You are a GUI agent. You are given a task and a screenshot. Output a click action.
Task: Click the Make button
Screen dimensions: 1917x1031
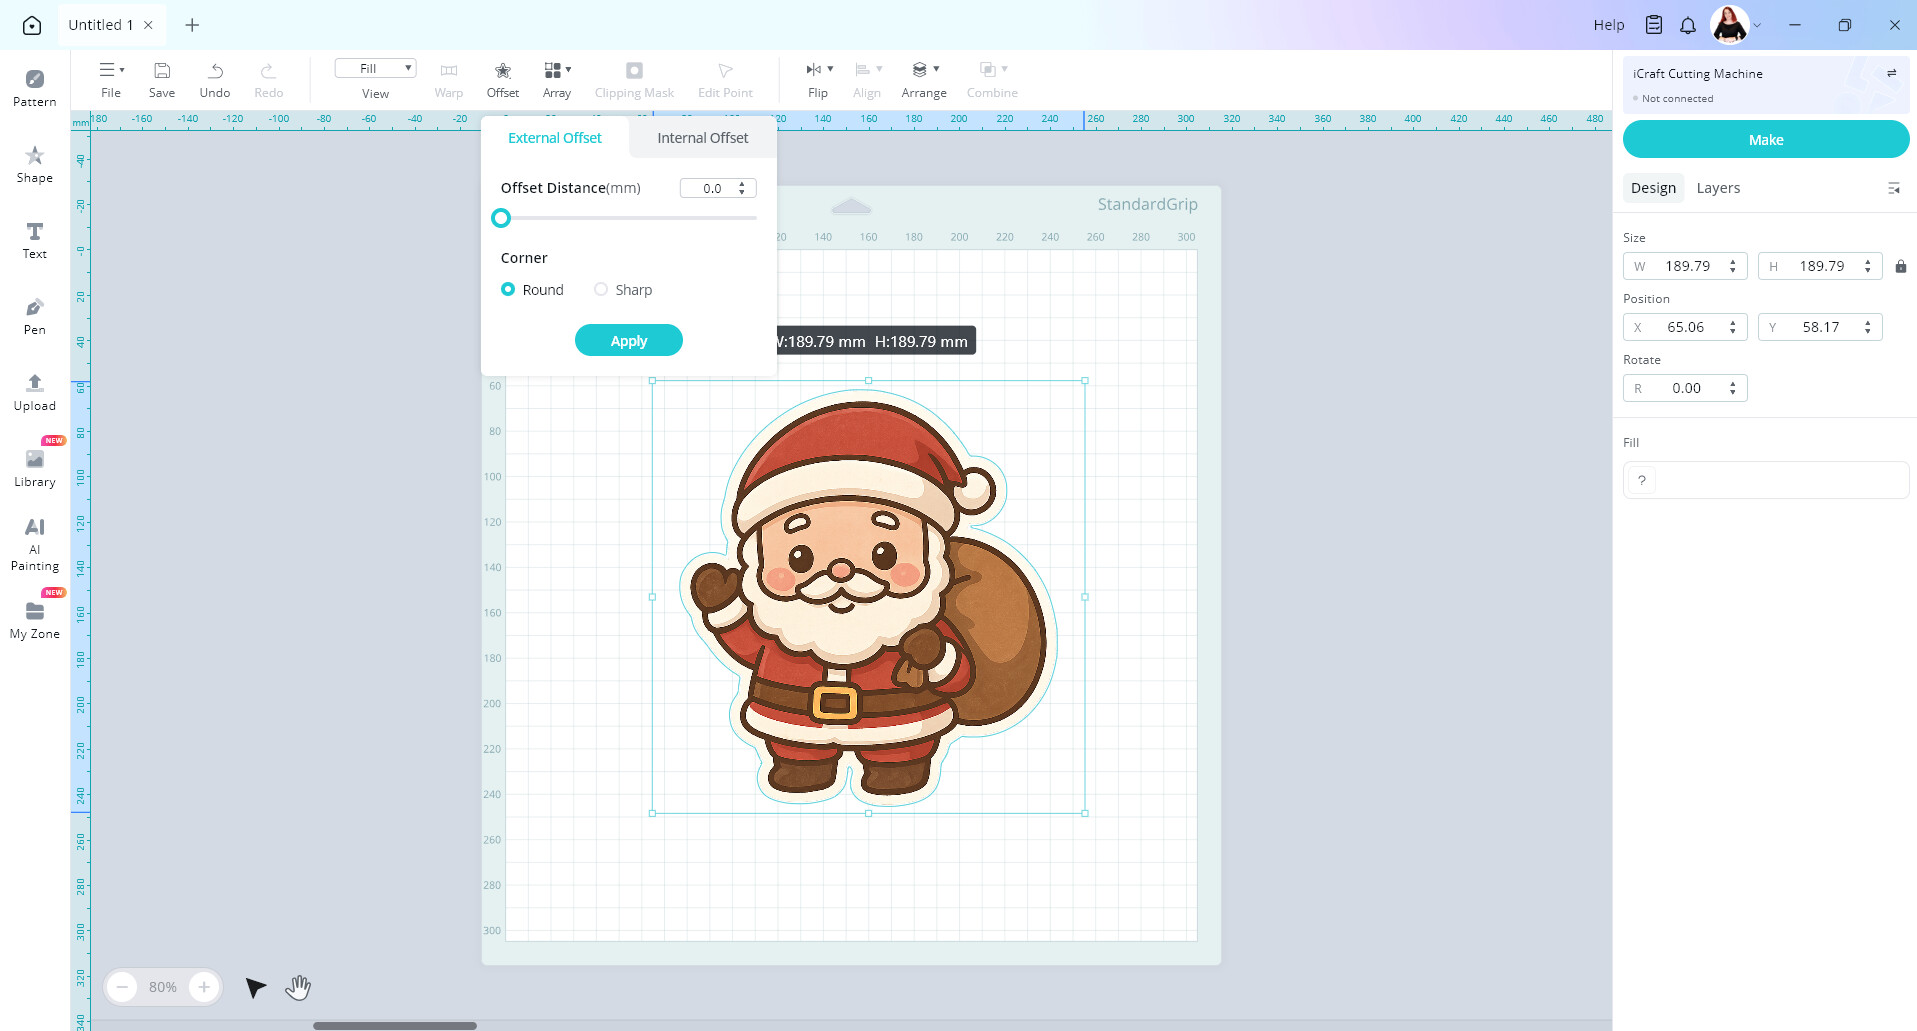coord(1765,139)
